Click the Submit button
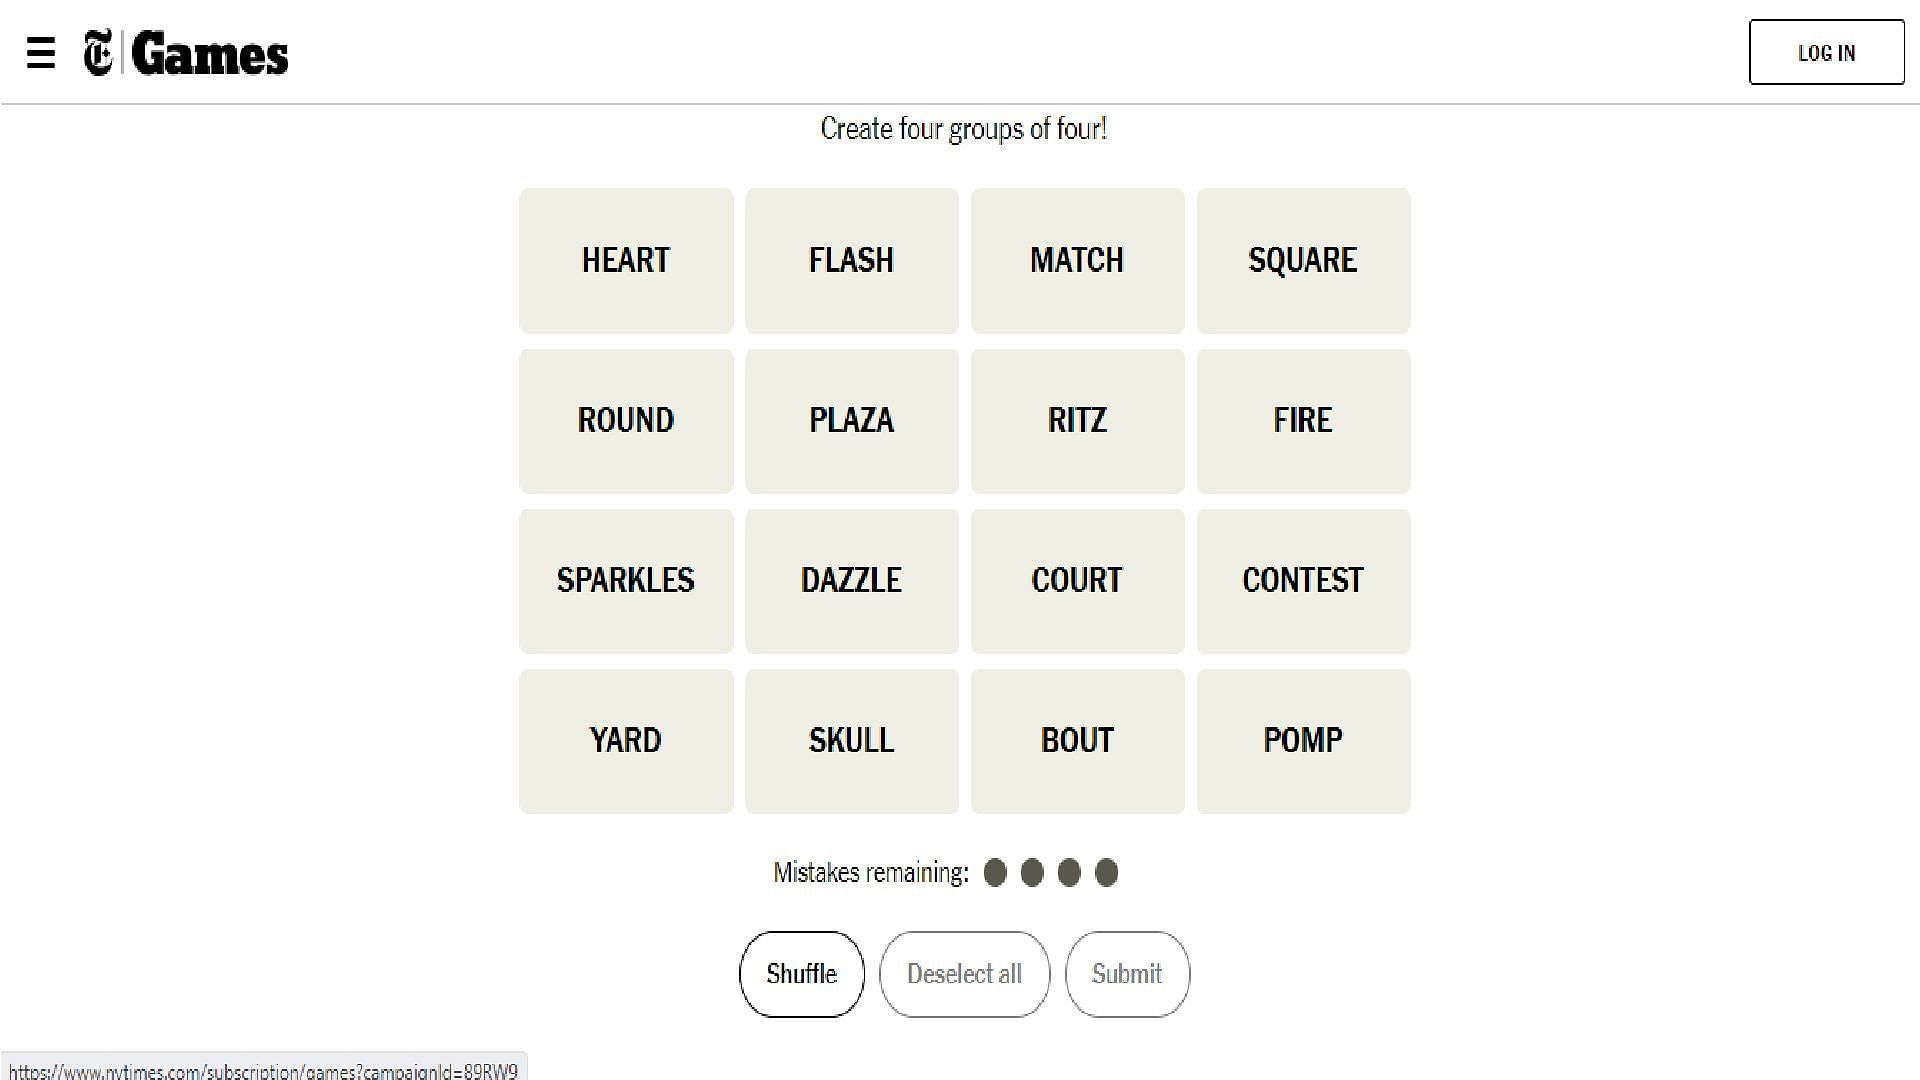 pyautogui.click(x=1127, y=973)
